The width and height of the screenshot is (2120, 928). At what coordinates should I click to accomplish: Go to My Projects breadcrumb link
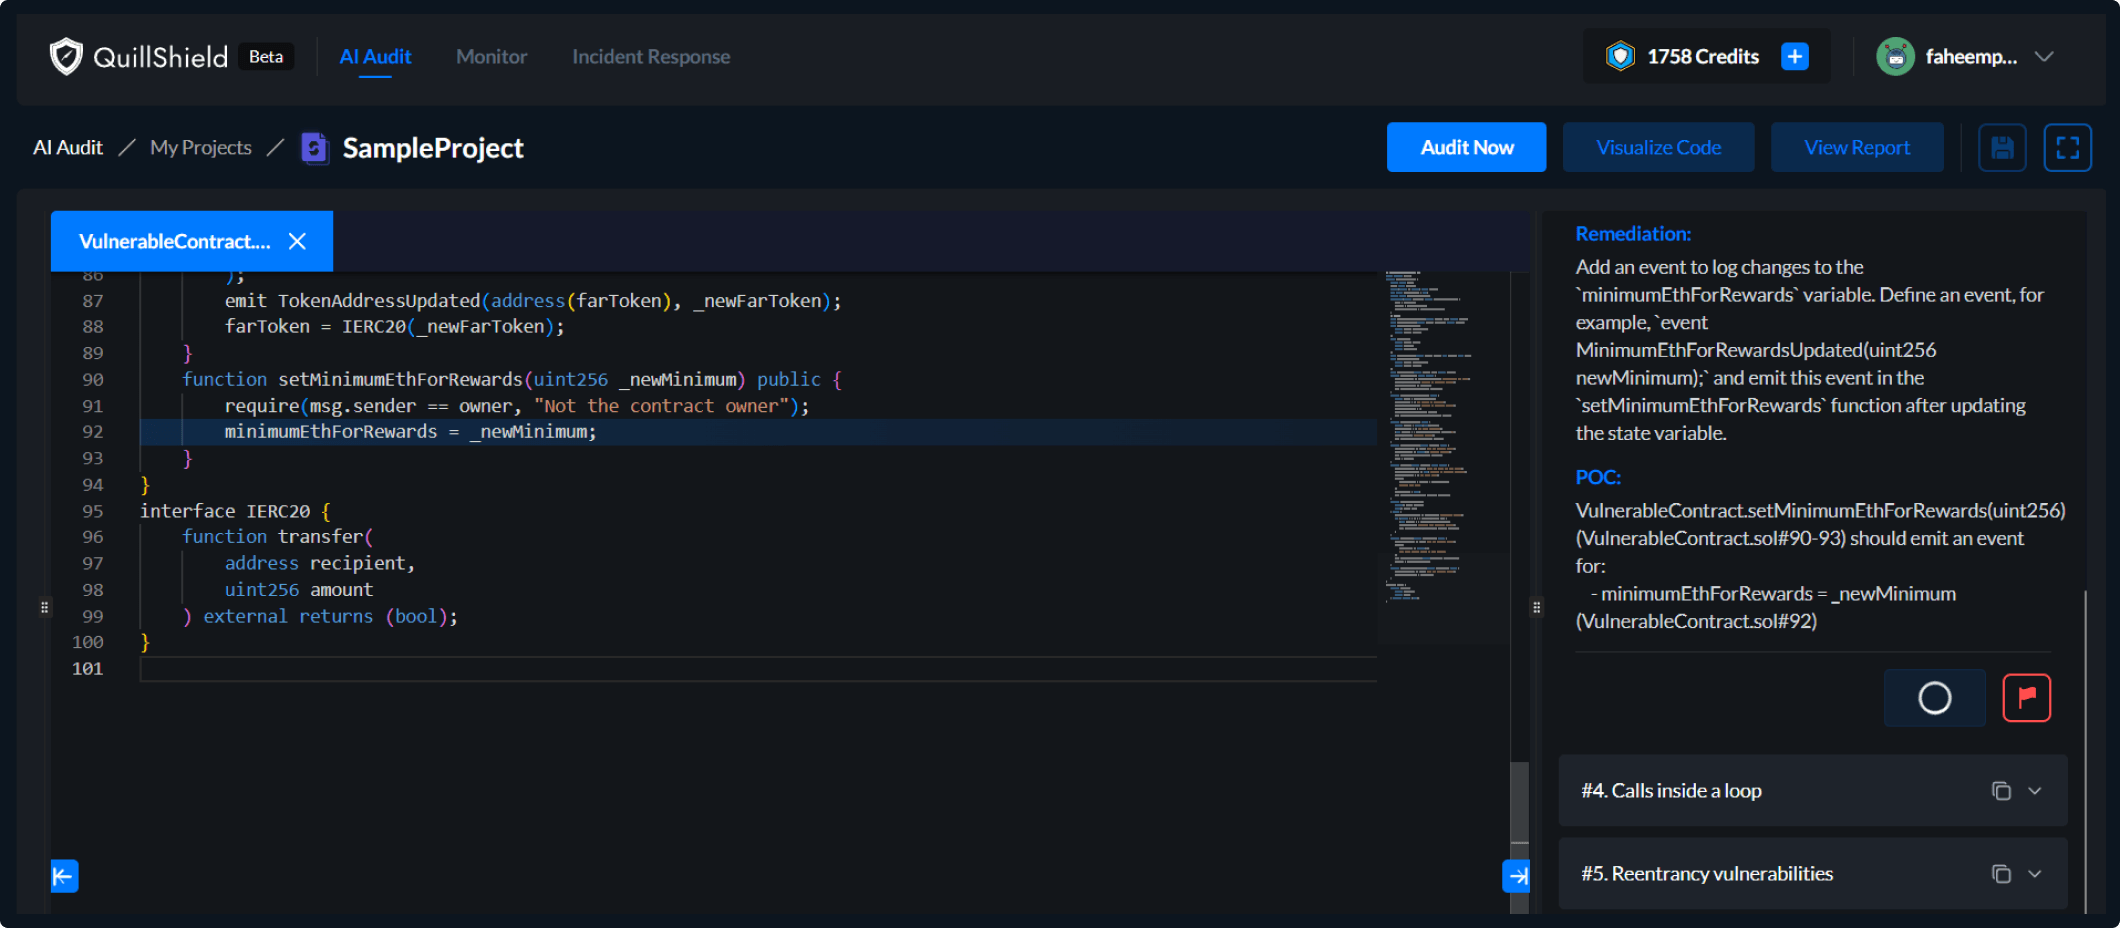(201, 148)
